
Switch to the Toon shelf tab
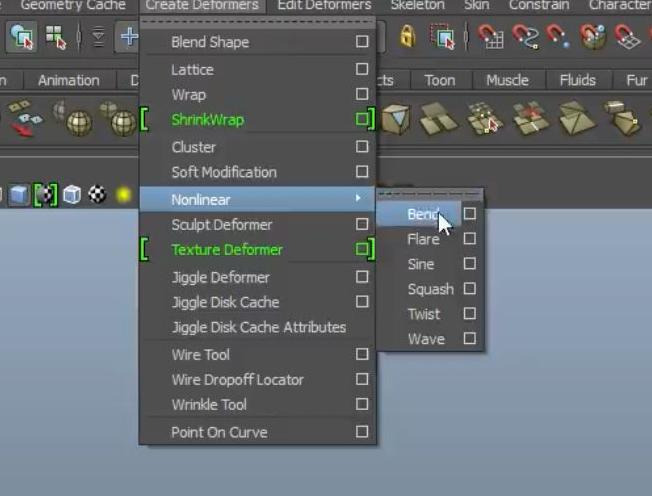coord(439,80)
